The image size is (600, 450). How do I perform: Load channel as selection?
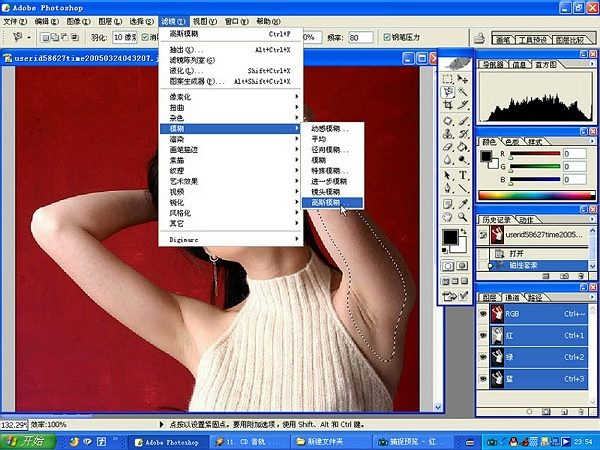point(530,412)
